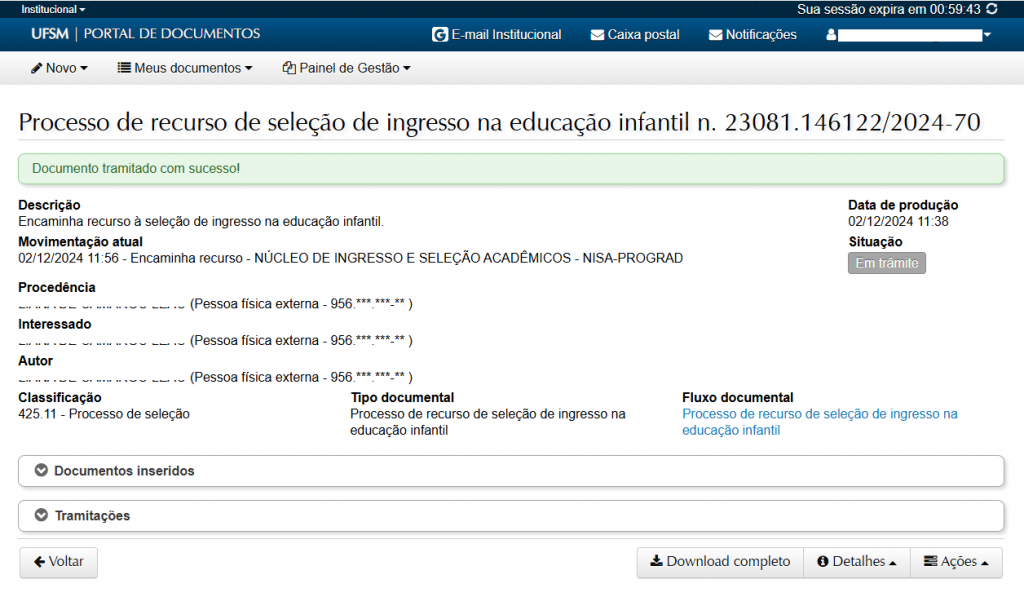Click the user profile icon

pyautogui.click(x=830, y=35)
